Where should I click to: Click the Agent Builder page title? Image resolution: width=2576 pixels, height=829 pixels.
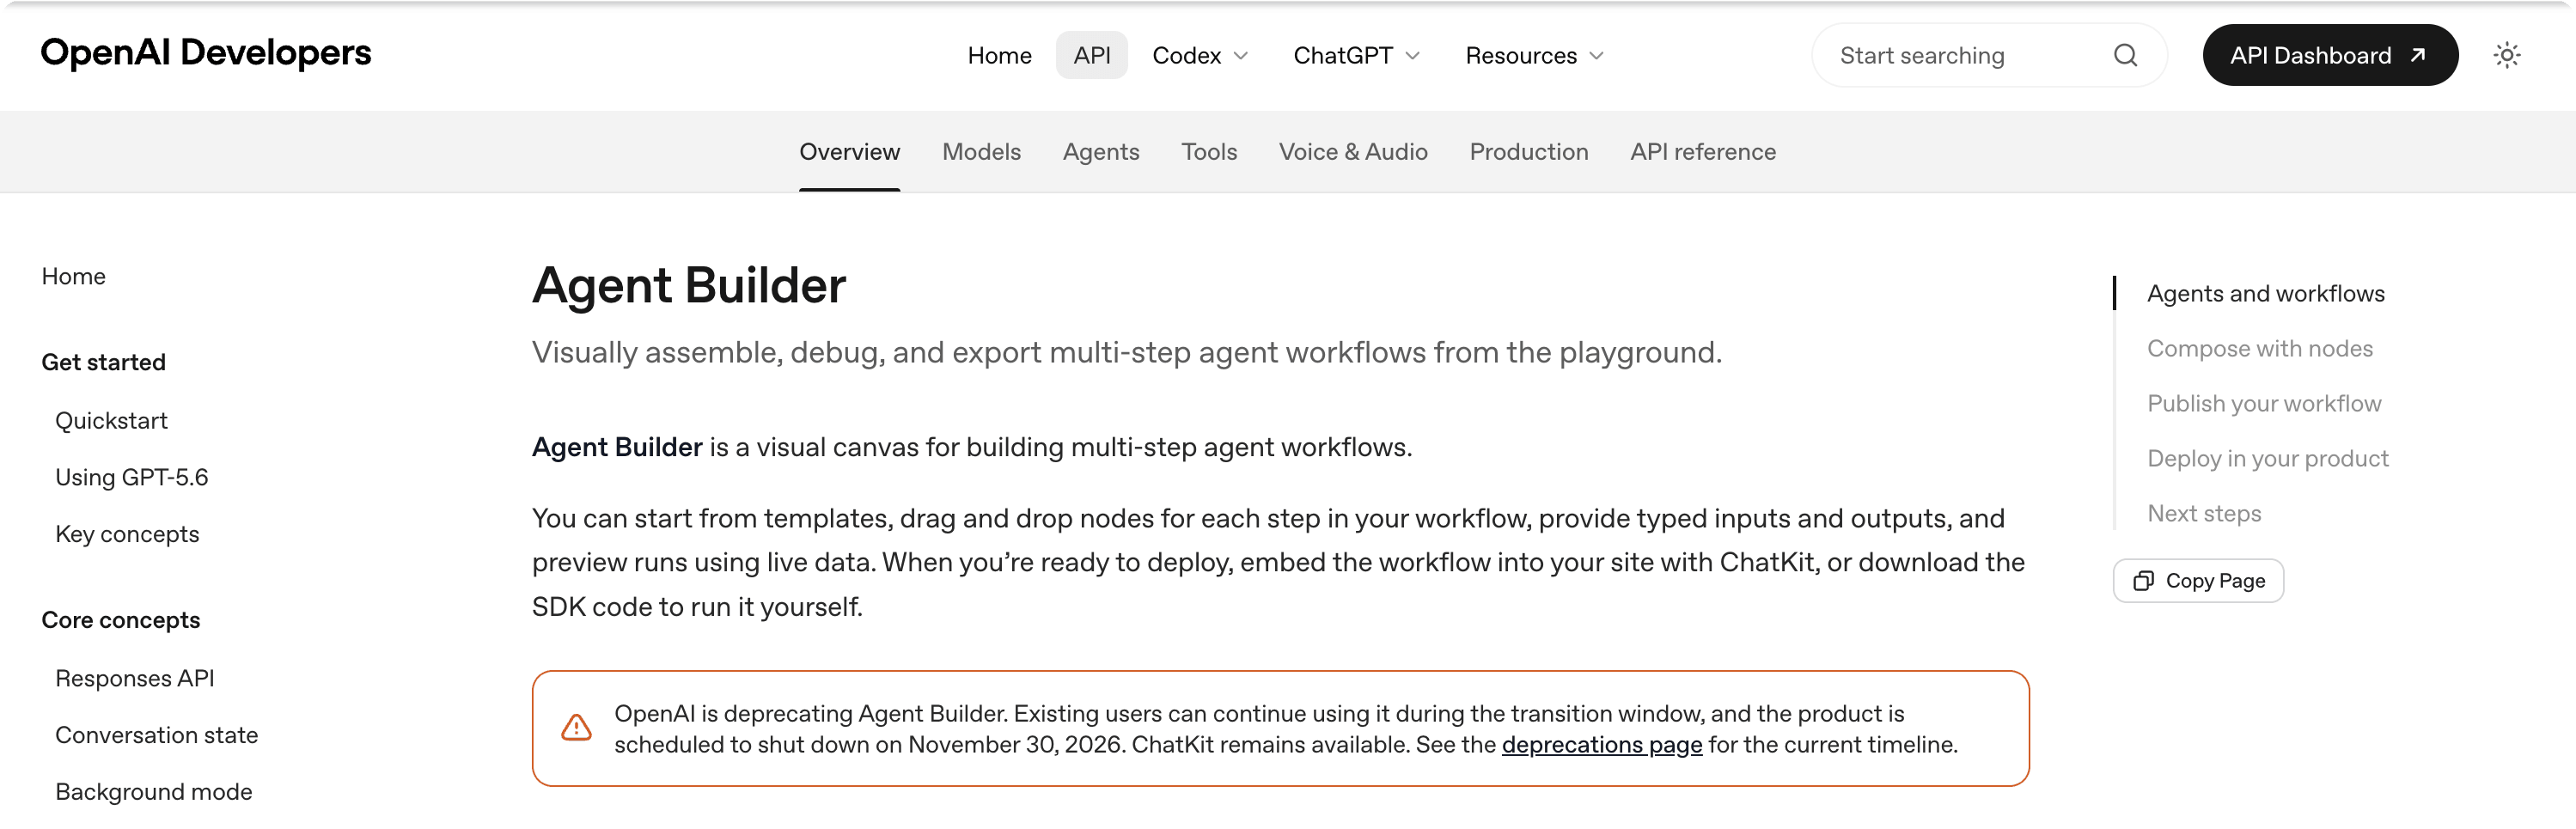(688, 286)
